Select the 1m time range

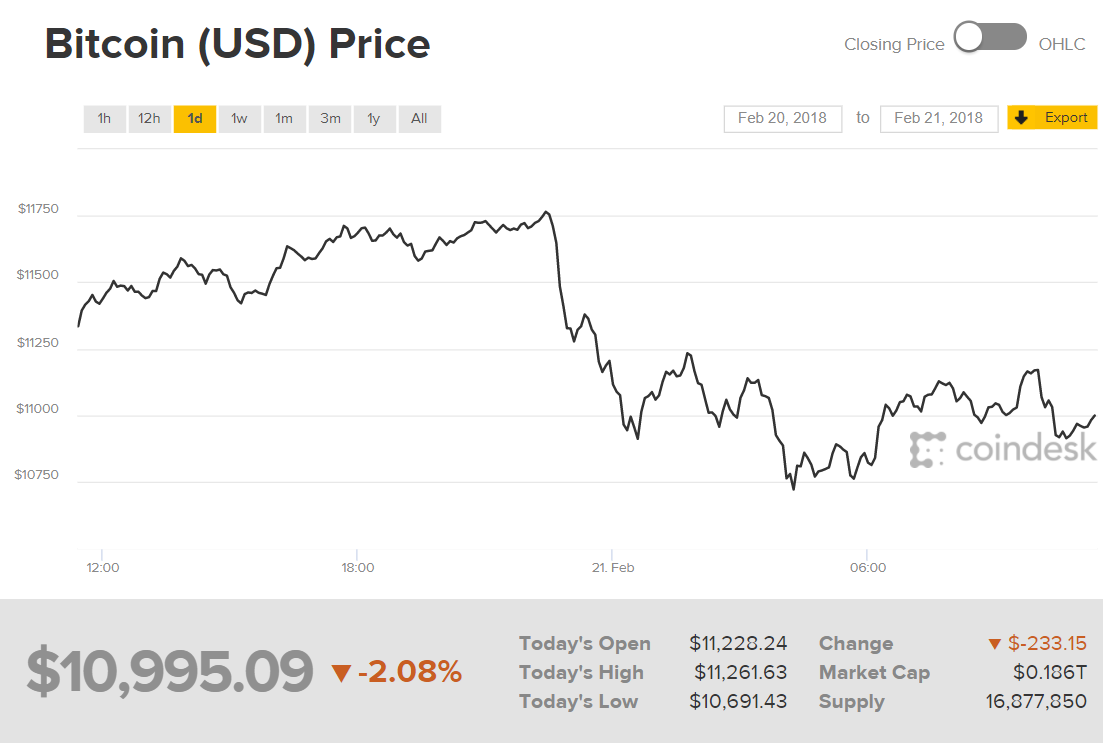[x=284, y=118]
